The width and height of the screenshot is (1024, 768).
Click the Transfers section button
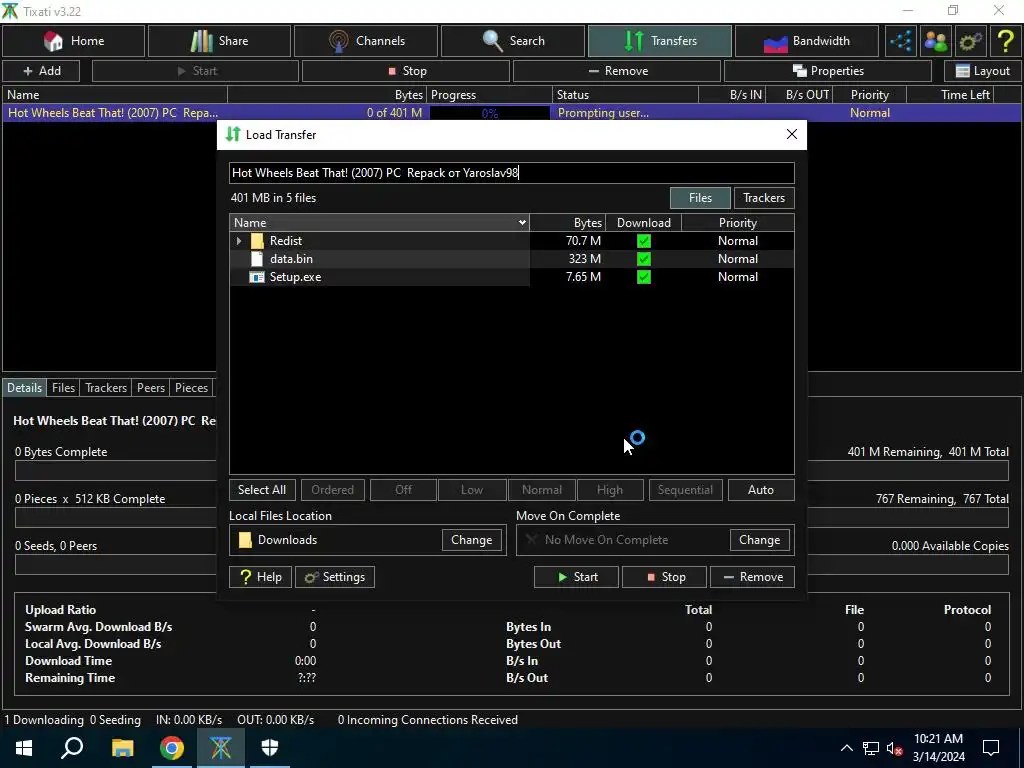(660, 41)
